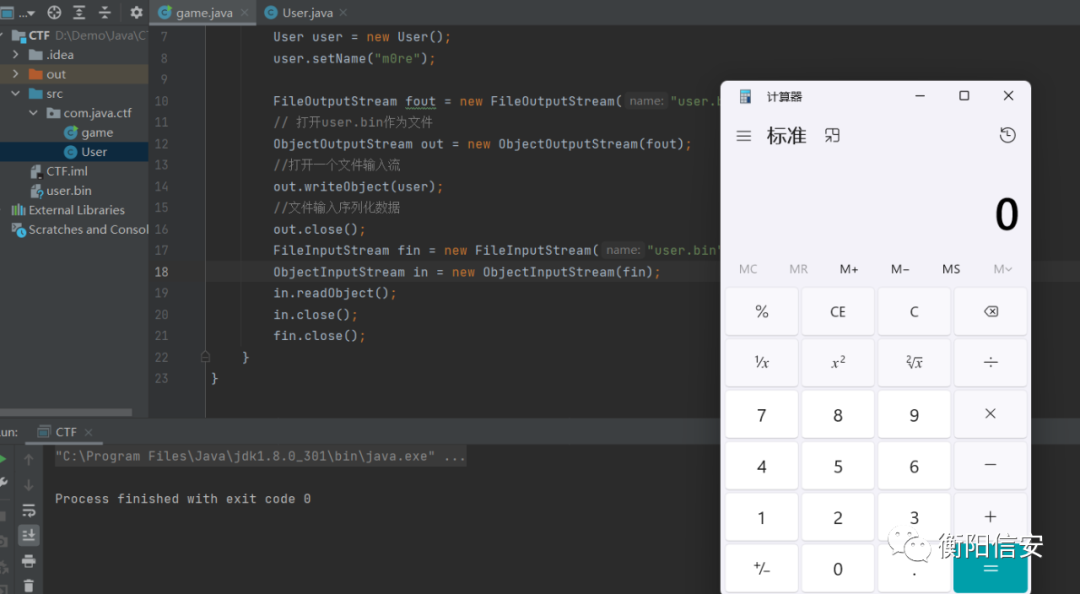
Task: Click Calculator minus button
Action: [990, 465]
